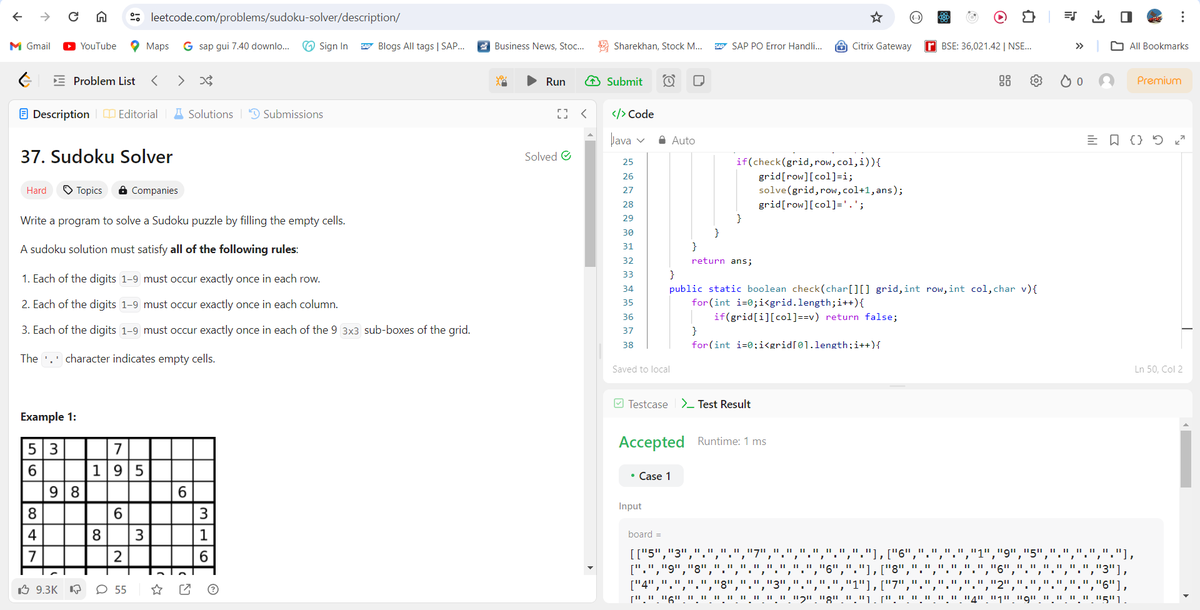Open Maps bookmark

[x=148, y=46]
